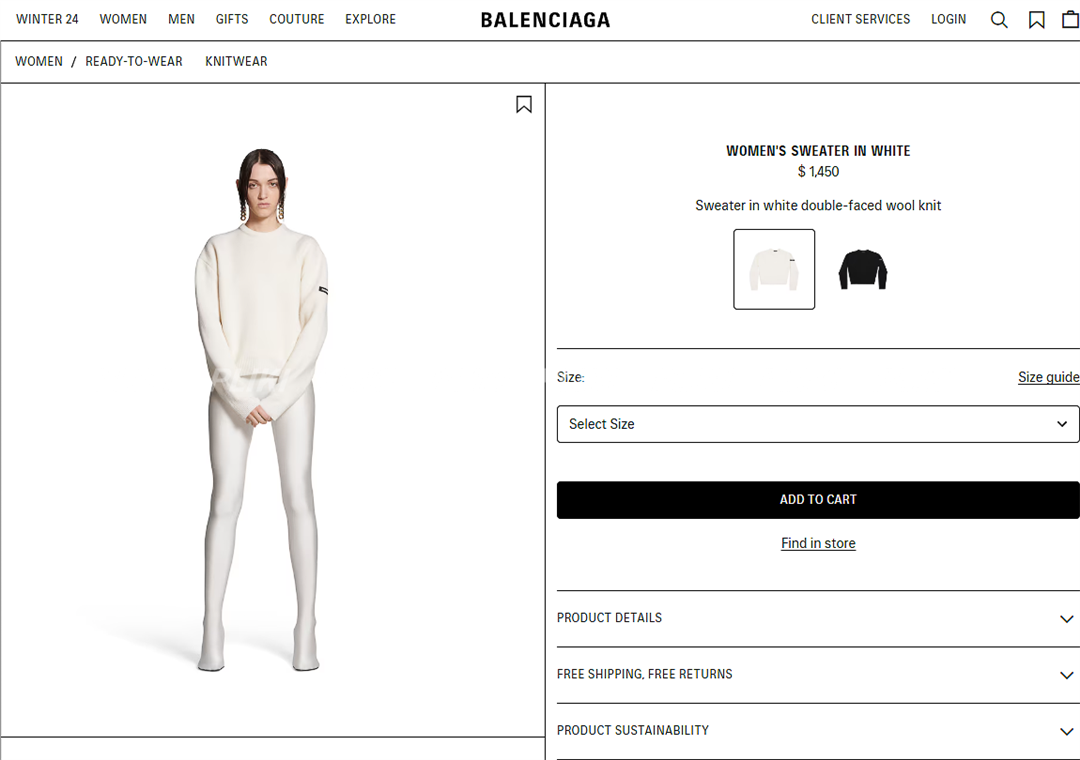The width and height of the screenshot is (1080, 760).
Task: Open the Winter 24 menu
Action: [48, 19]
